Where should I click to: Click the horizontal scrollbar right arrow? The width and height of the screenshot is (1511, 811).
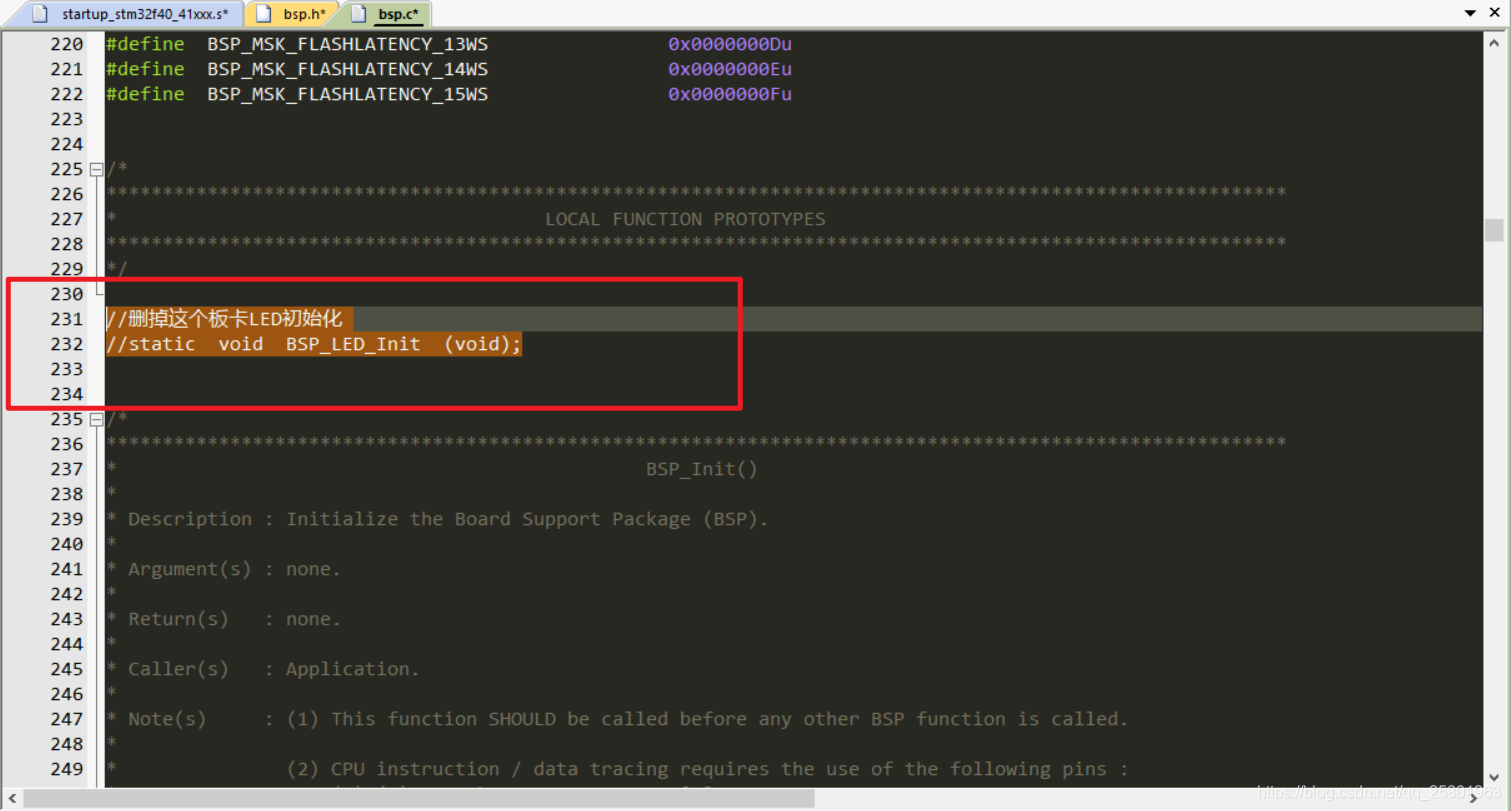tap(1474, 798)
